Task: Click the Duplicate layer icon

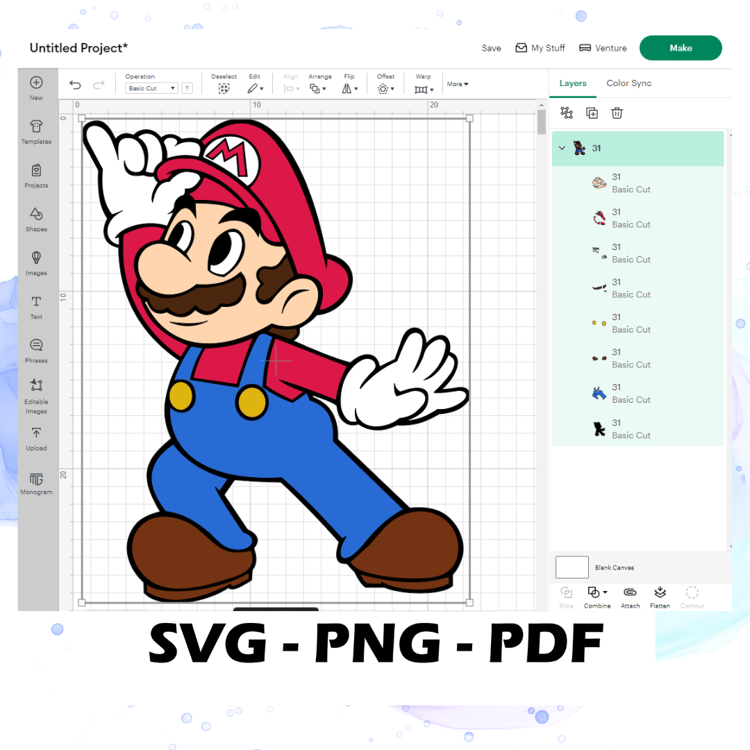Action: pyautogui.click(x=592, y=113)
